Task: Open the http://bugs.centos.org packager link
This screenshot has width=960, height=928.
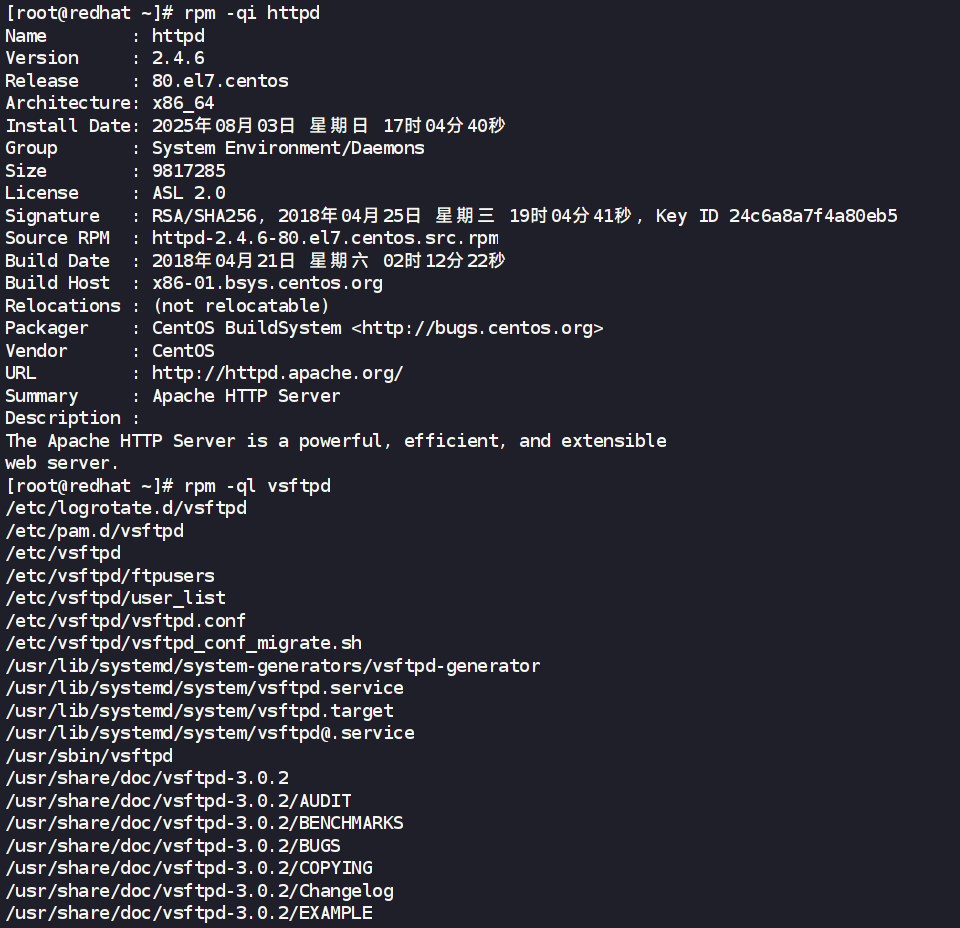Action: point(478,328)
